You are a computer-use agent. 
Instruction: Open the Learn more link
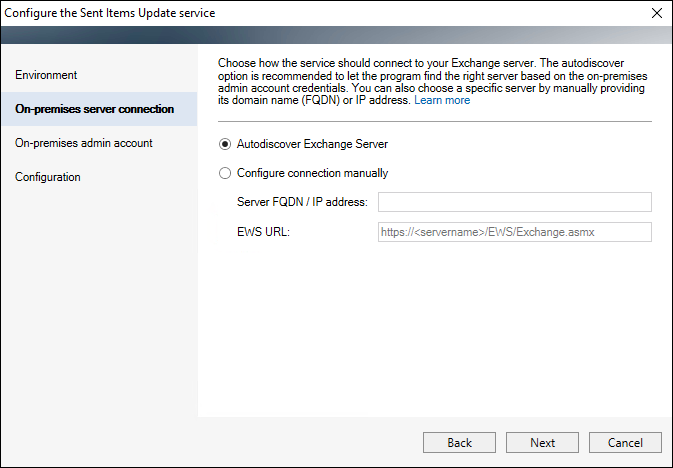(x=442, y=100)
